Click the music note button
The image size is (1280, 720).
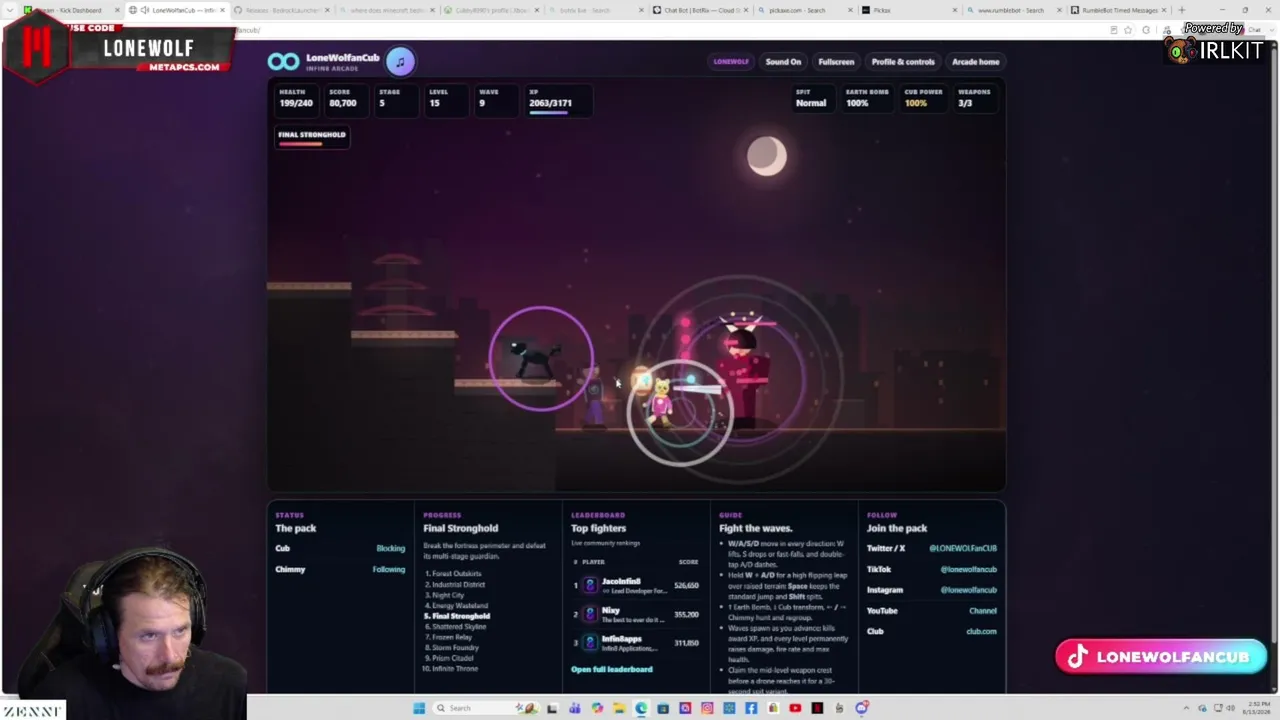coord(400,62)
